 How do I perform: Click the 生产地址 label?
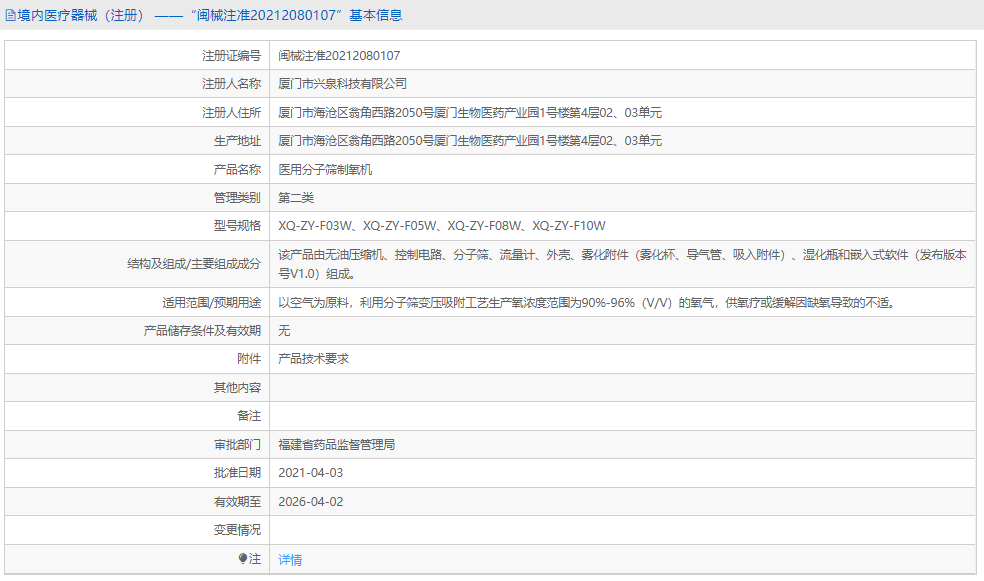237,141
